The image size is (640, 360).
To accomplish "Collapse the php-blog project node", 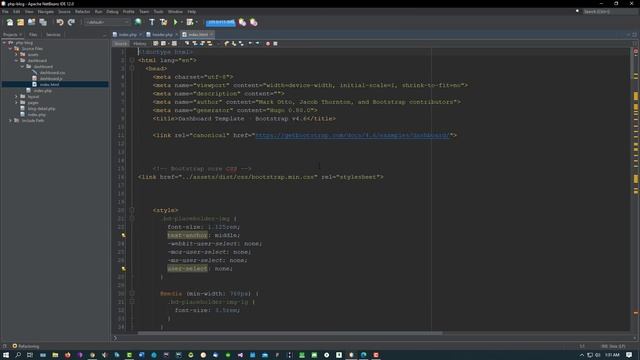I will click(x=4, y=42).
